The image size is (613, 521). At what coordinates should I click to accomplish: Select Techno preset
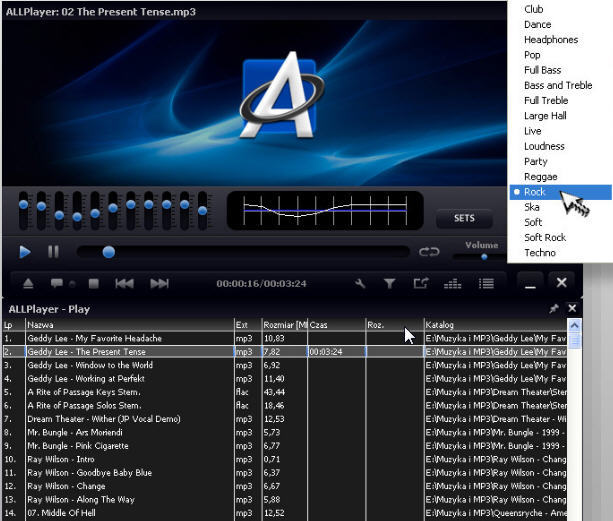pyautogui.click(x=540, y=253)
